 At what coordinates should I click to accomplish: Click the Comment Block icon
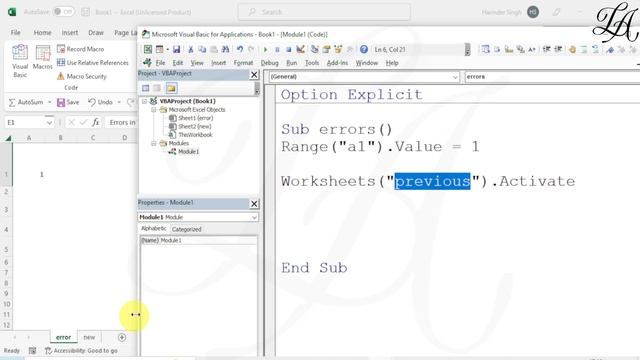click(584, 49)
